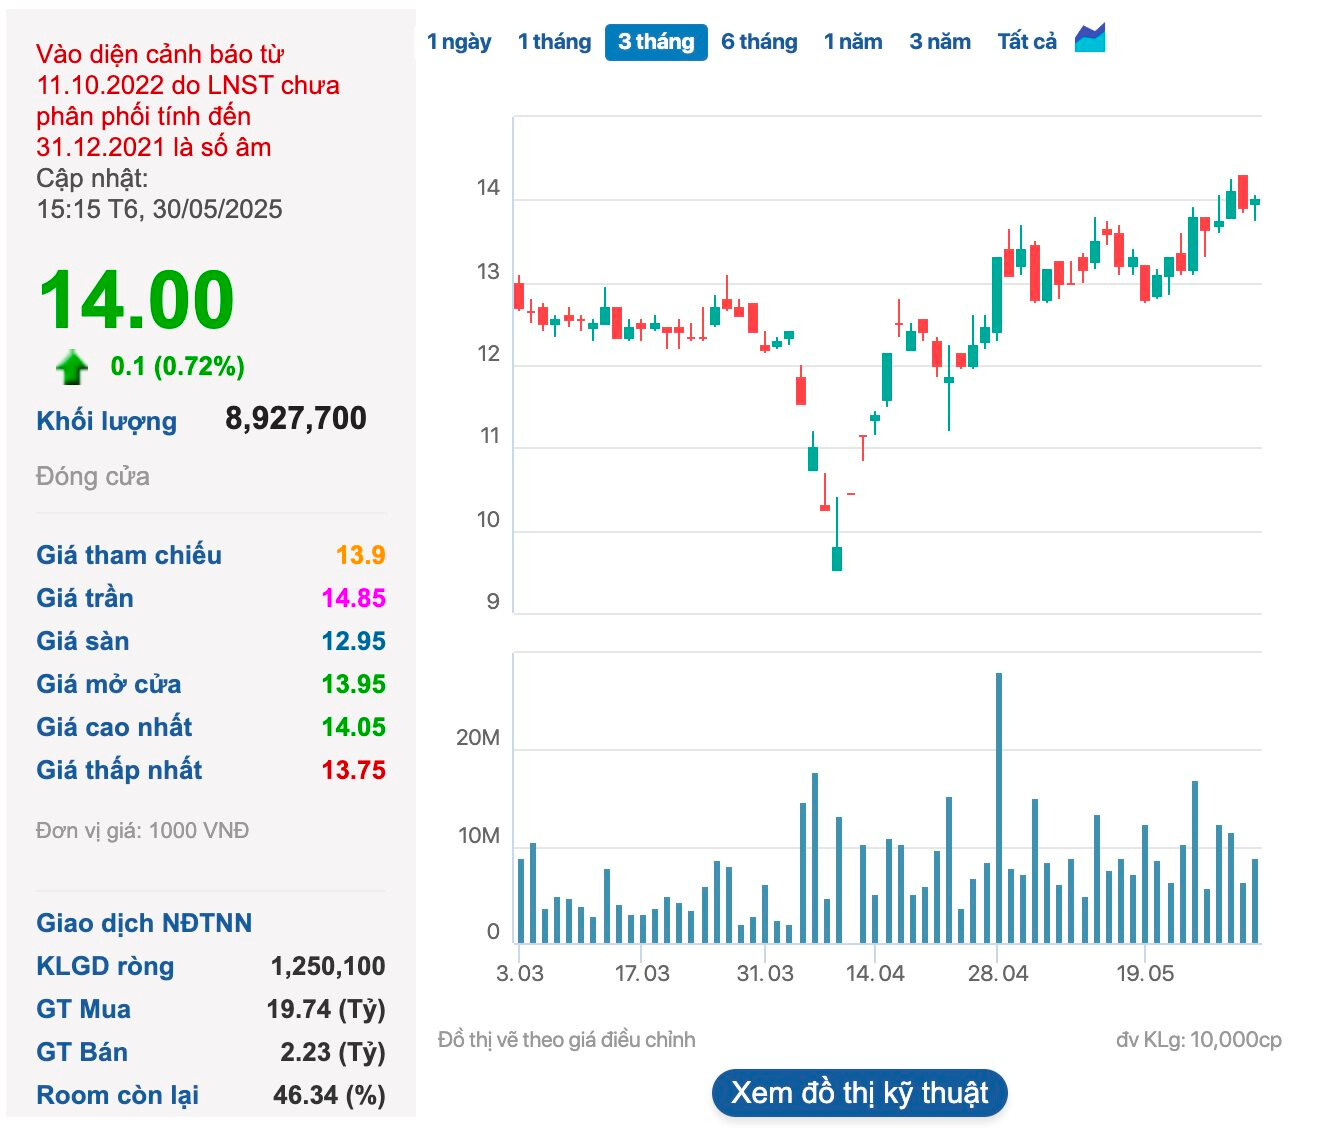
Task: Click the Giá sàn value 12.95
Action: coord(353,641)
